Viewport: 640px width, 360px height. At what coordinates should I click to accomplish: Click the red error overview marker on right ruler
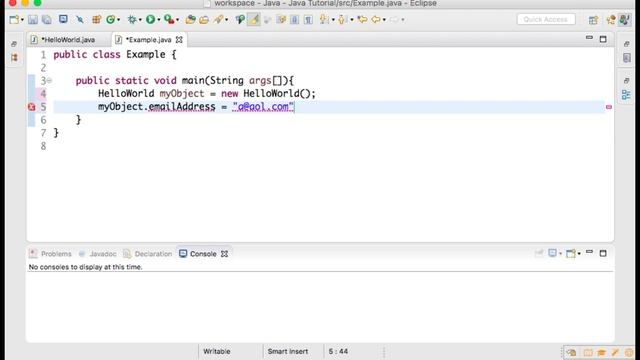(609, 107)
